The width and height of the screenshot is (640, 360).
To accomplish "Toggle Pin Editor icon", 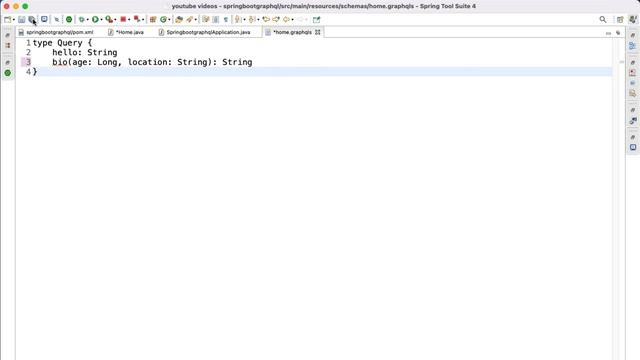I will pos(316,19).
